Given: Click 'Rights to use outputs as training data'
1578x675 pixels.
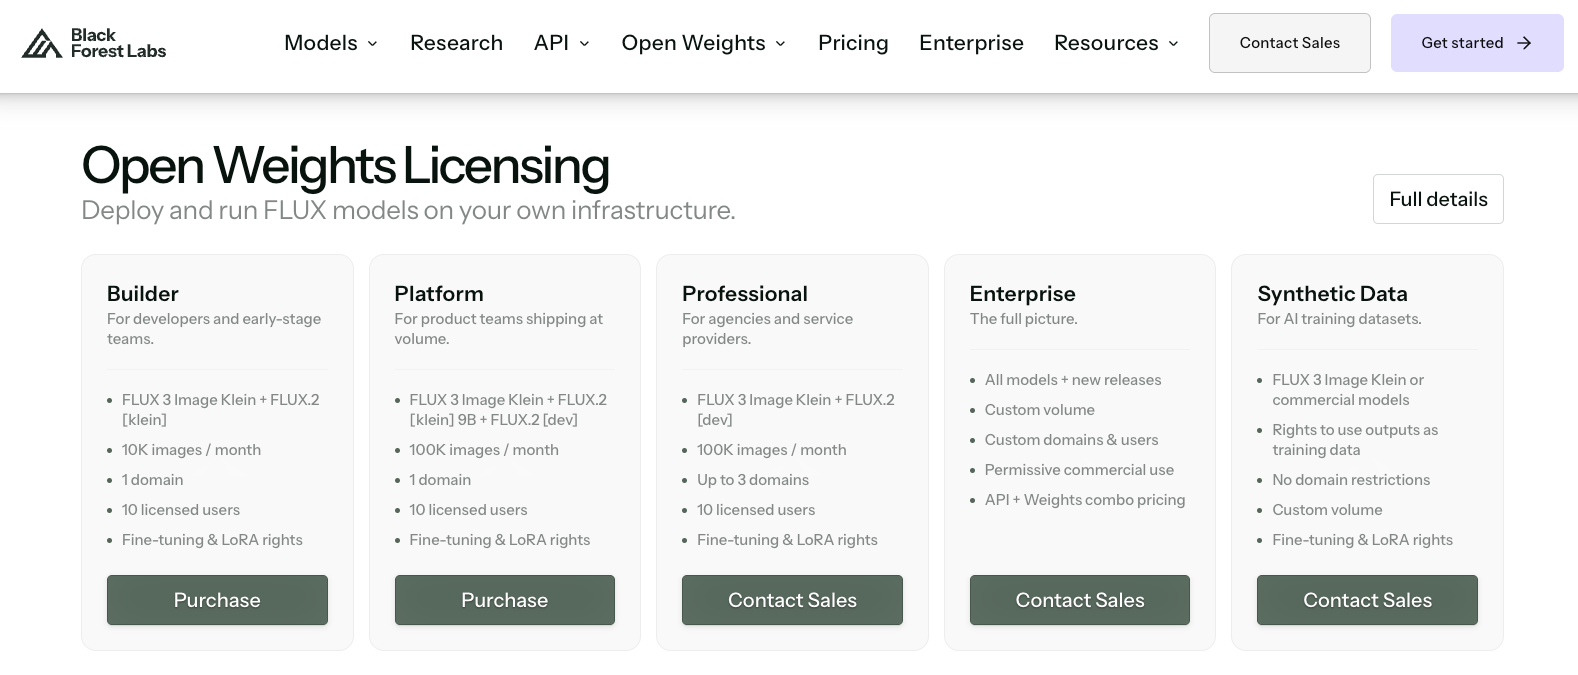Looking at the screenshot, I should tap(1355, 440).
